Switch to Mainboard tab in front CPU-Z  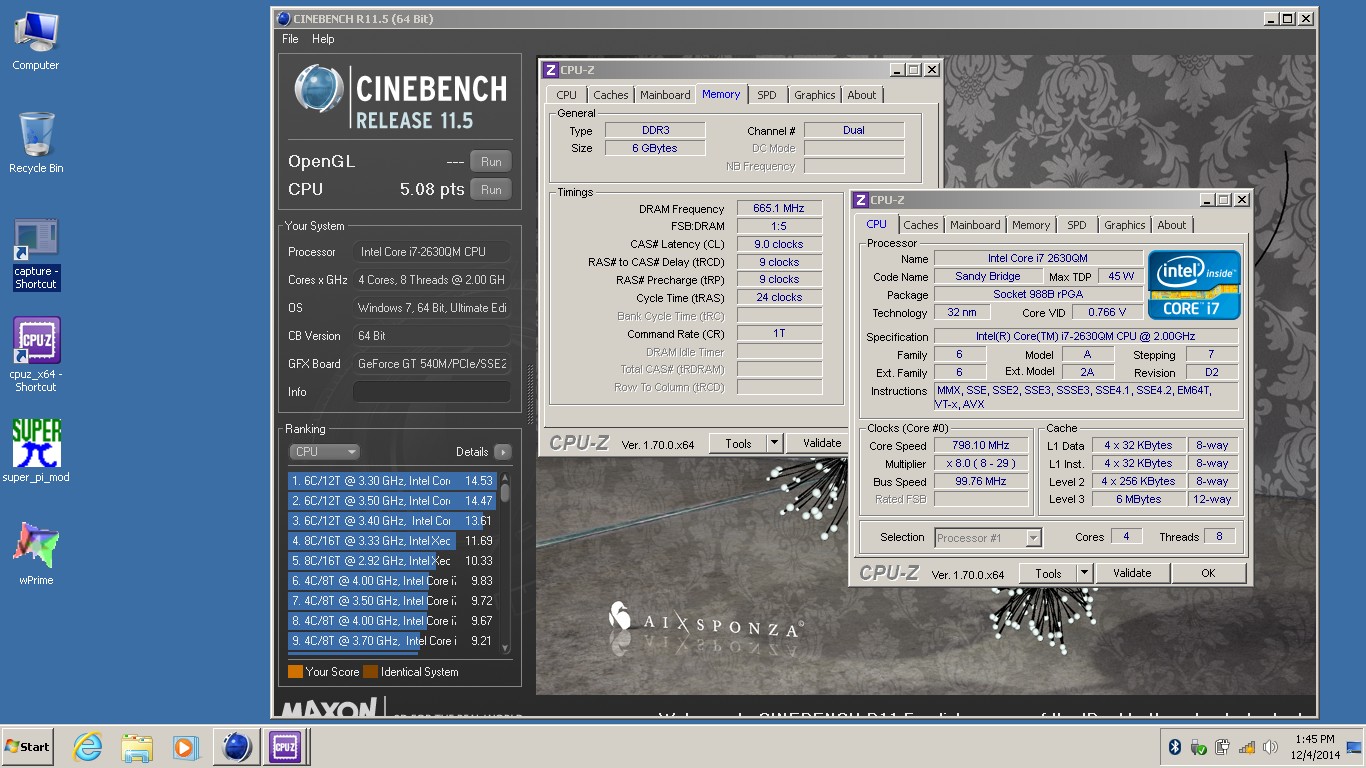975,225
